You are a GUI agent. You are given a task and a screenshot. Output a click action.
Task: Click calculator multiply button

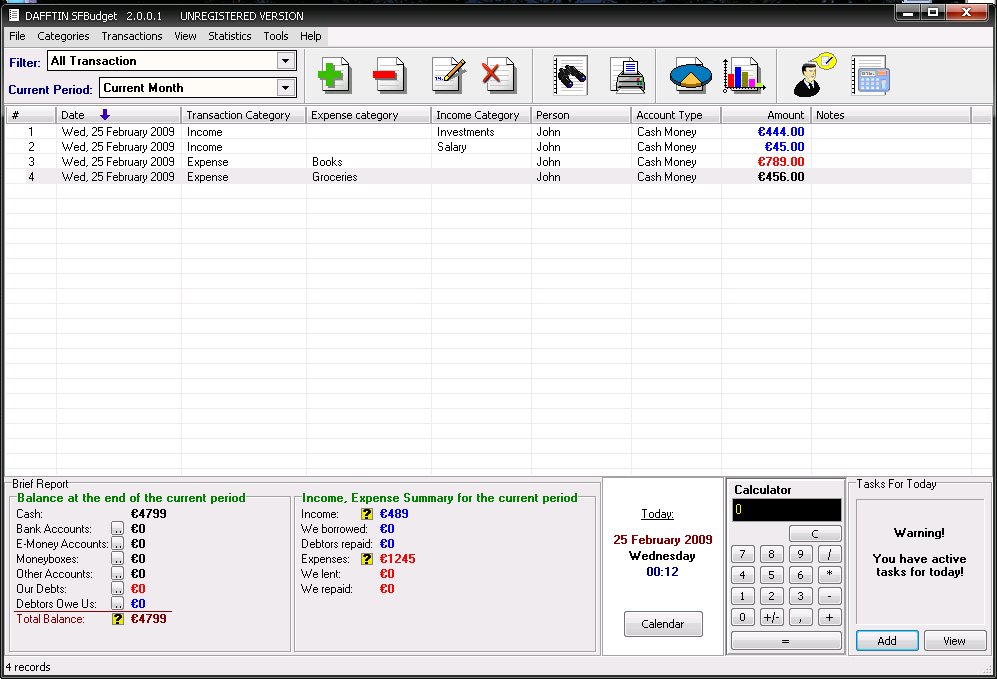click(829, 575)
